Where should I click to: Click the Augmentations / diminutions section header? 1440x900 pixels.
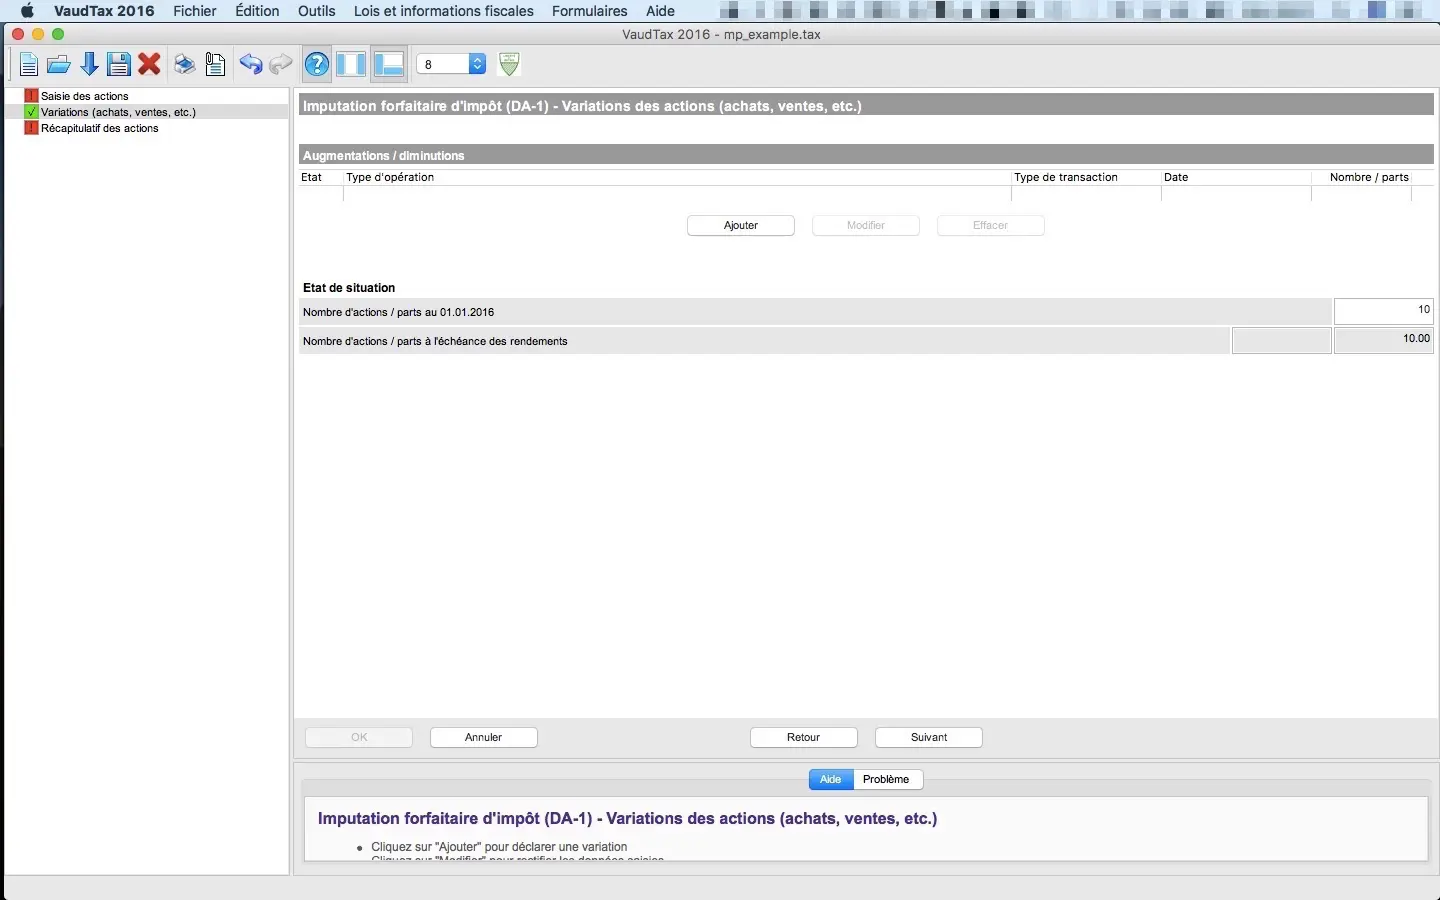point(866,155)
